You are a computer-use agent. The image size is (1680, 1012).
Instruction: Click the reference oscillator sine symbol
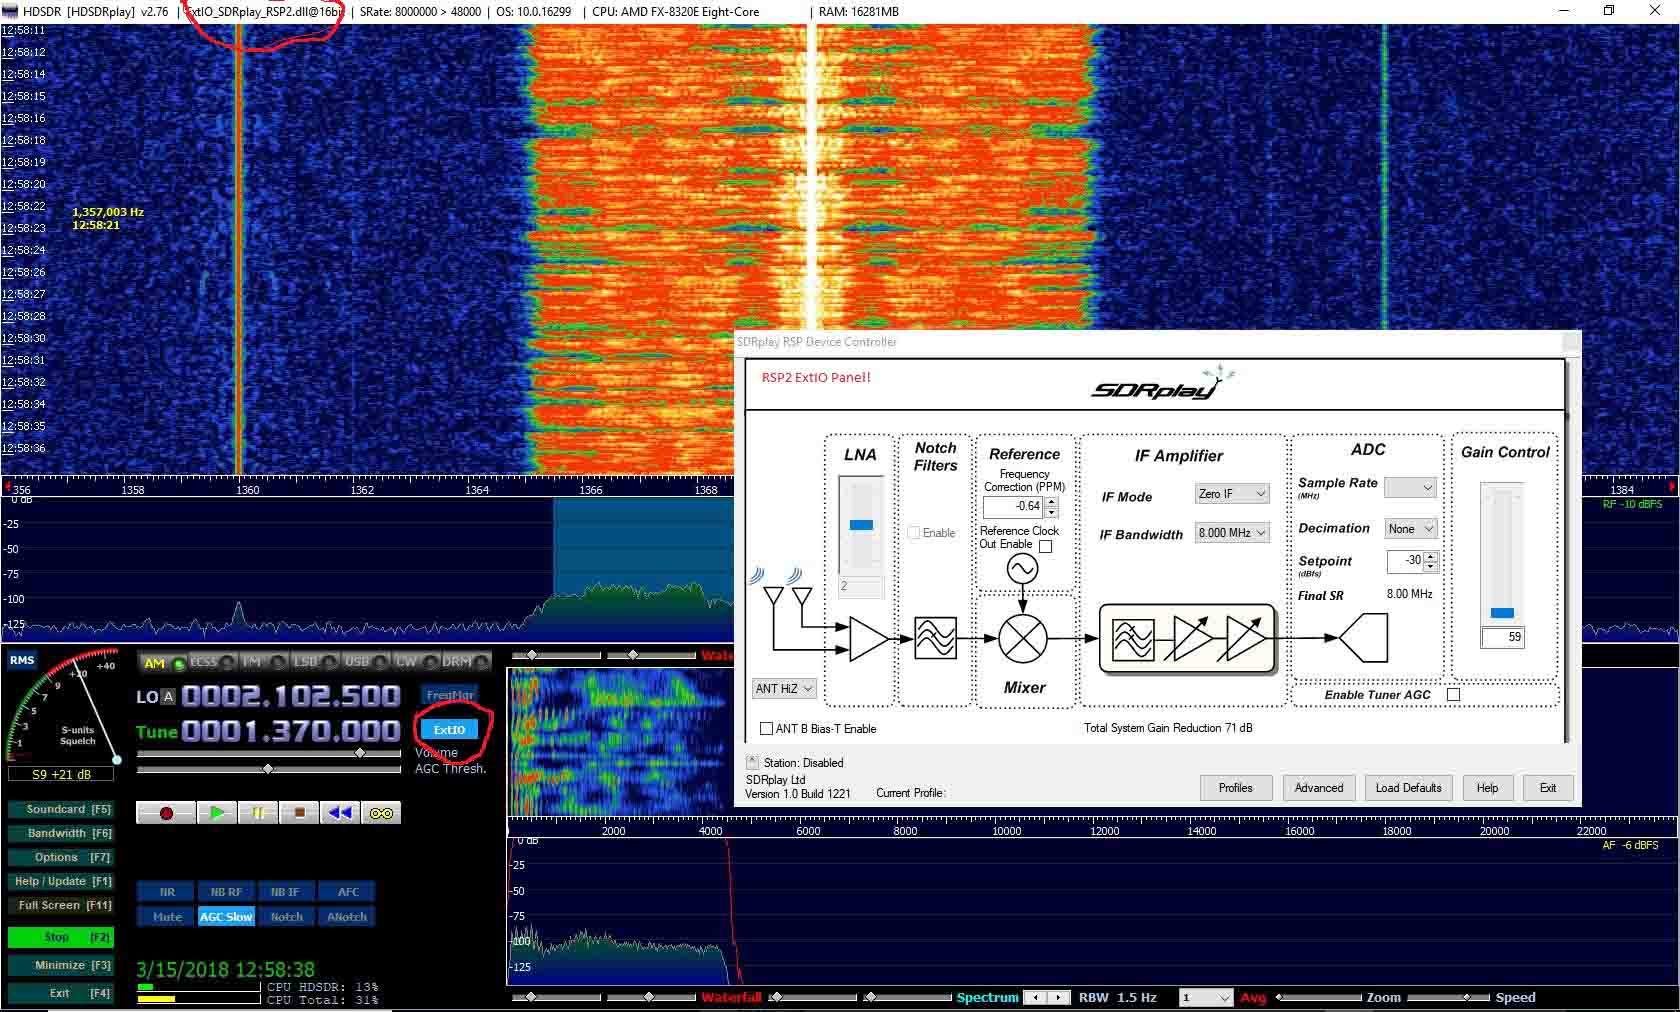tap(1023, 569)
